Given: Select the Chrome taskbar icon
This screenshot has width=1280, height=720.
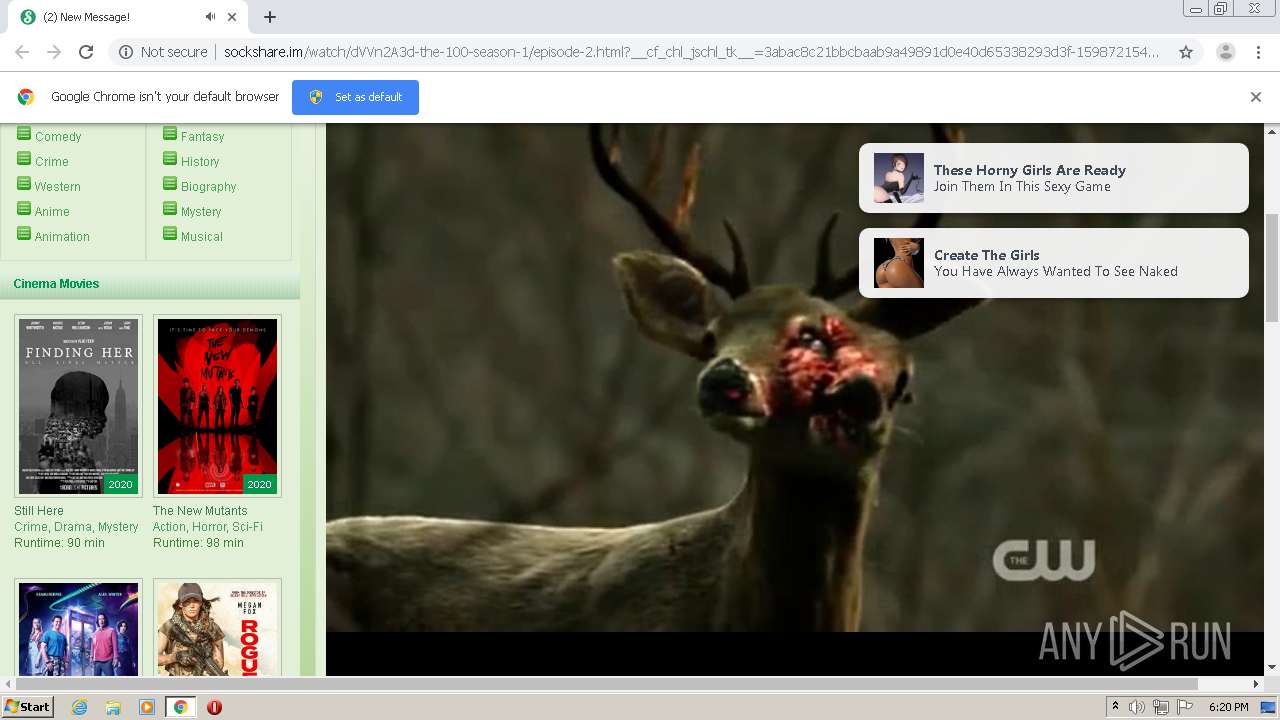Looking at the screenshot, I should point(180,707).
